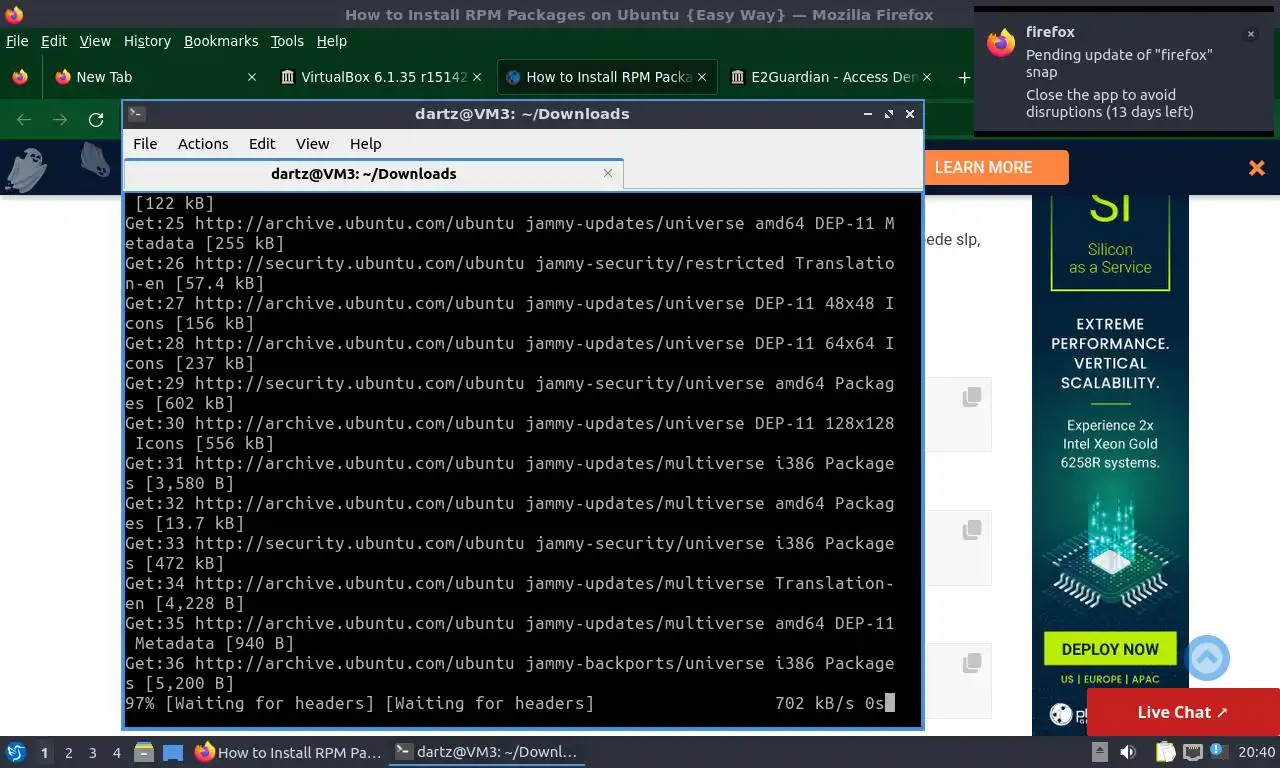The image size is (1280, 768).
Task: Click the terminal icon in title bar
Action: click(137, 114)
